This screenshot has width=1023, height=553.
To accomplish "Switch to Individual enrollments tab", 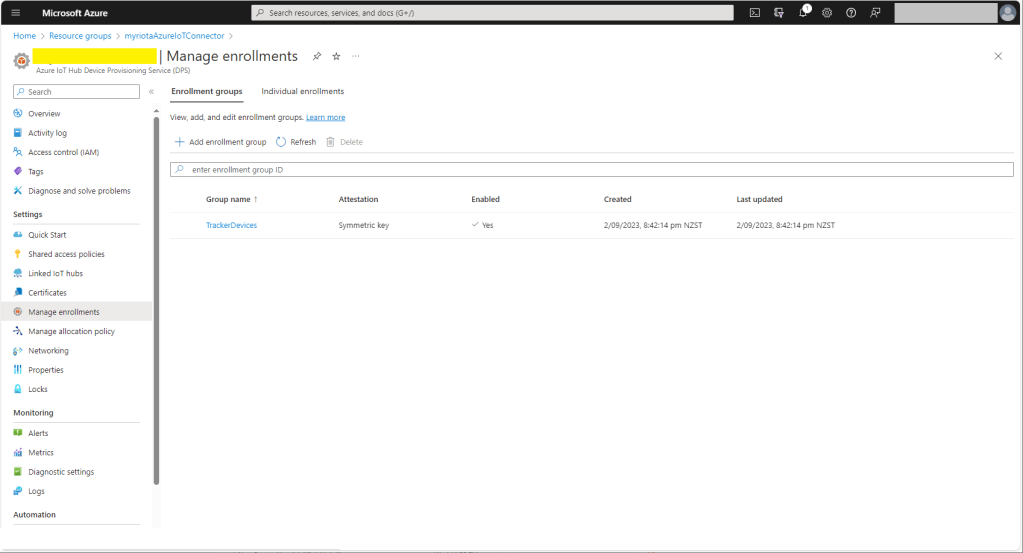I will (302, 91).
